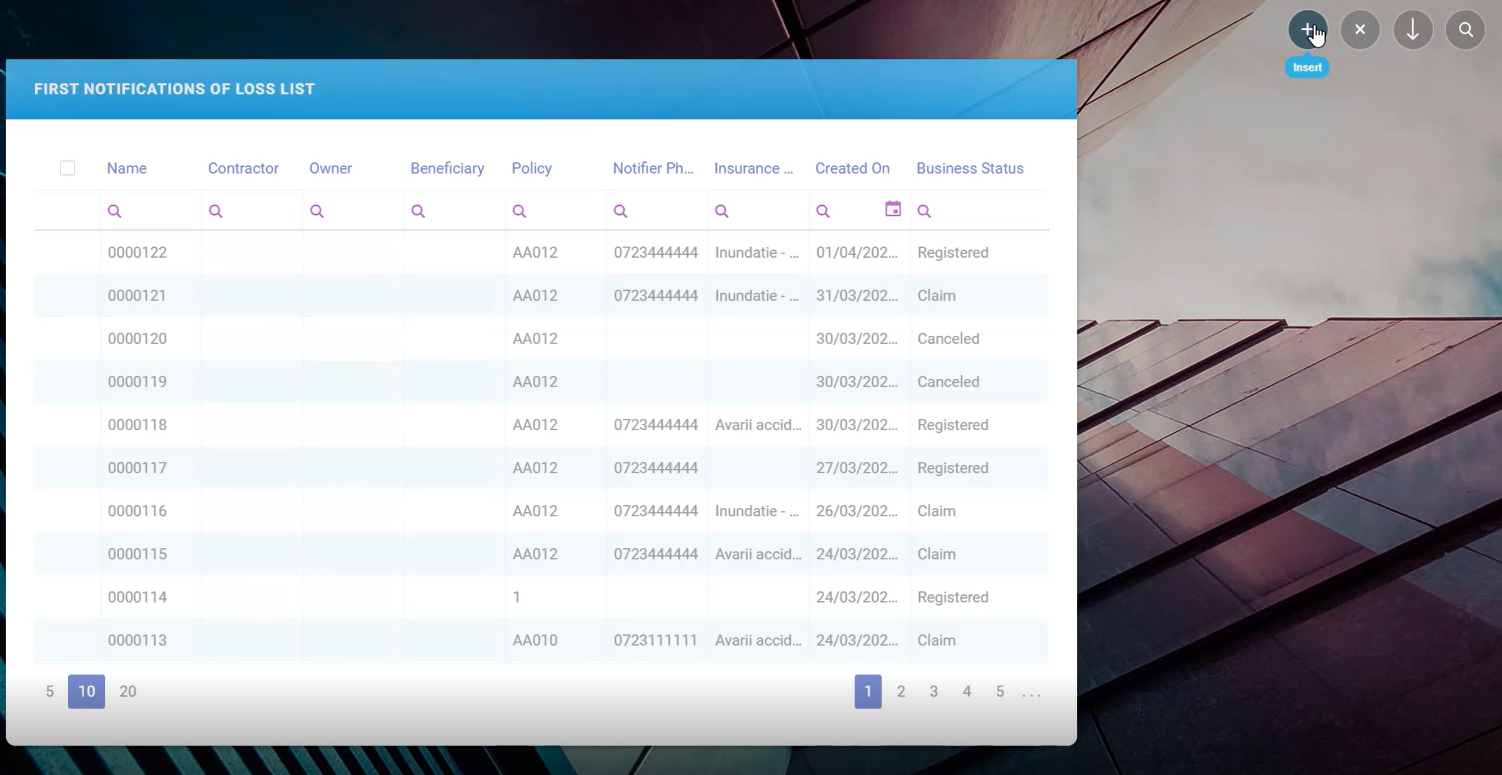Click the search icon in top-right toolbar
This screenshot has width=1502, height=775.
coord(1466,30)
